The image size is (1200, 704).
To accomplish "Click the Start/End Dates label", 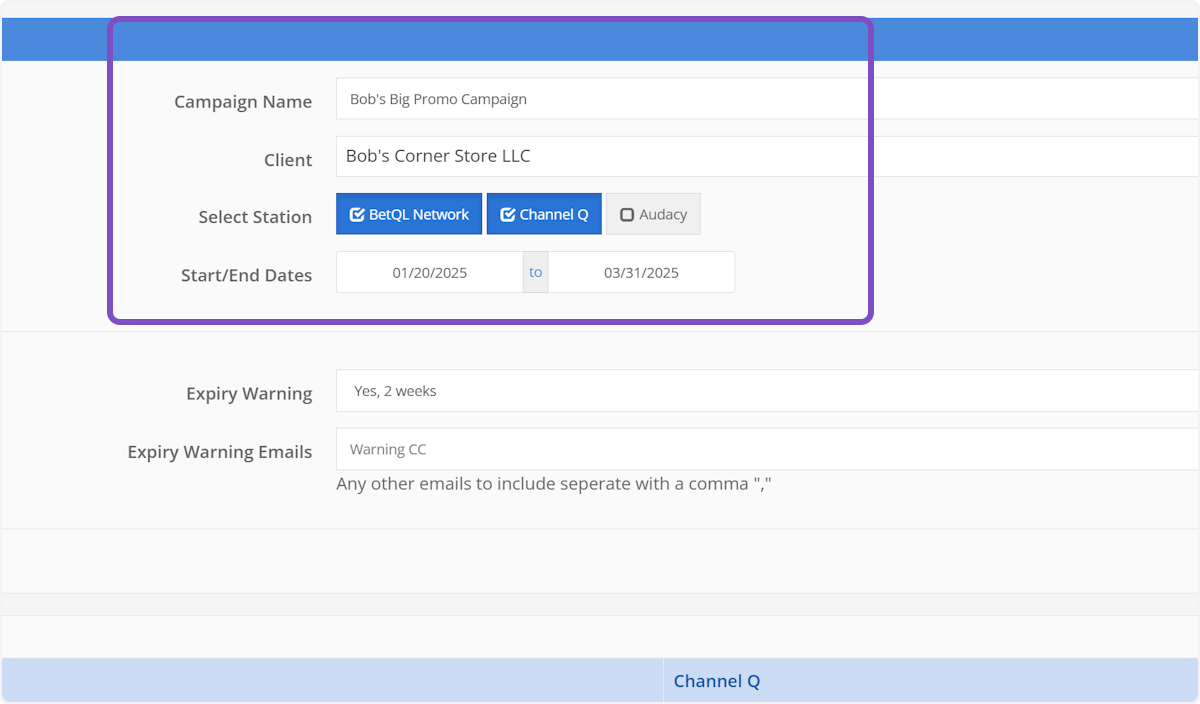I will point(246,275).
